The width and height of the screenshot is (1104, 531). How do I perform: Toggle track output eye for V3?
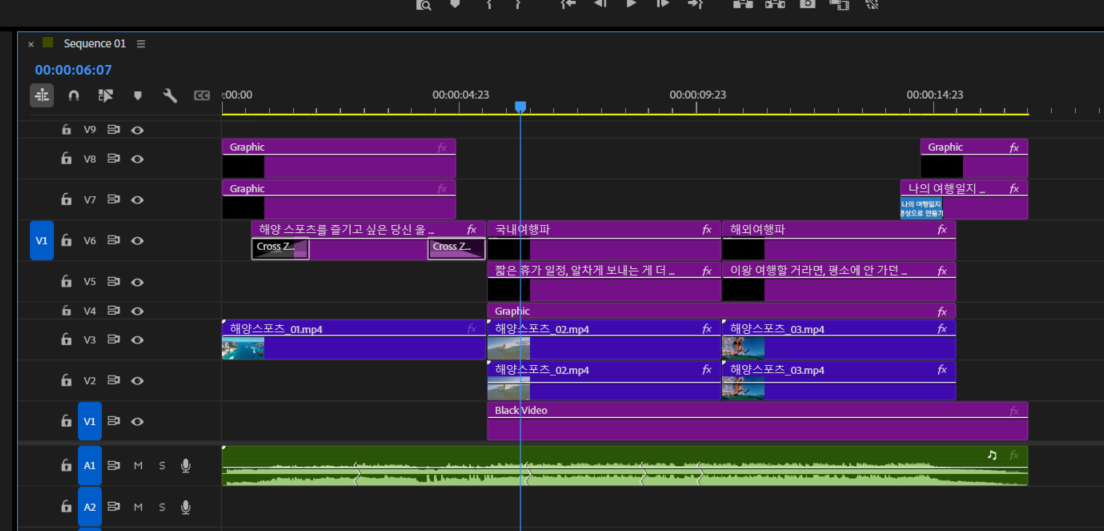138,340
